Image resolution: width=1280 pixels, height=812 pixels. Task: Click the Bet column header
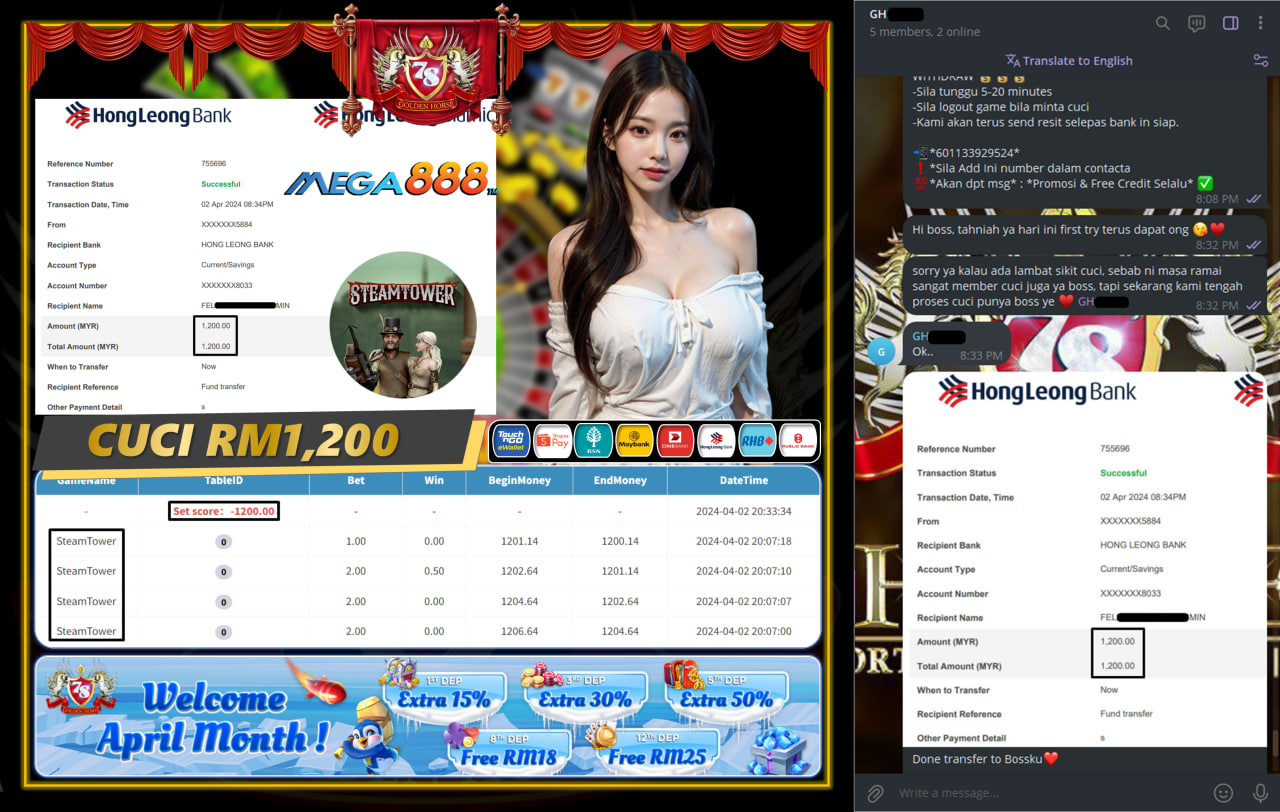pos(356,480)
